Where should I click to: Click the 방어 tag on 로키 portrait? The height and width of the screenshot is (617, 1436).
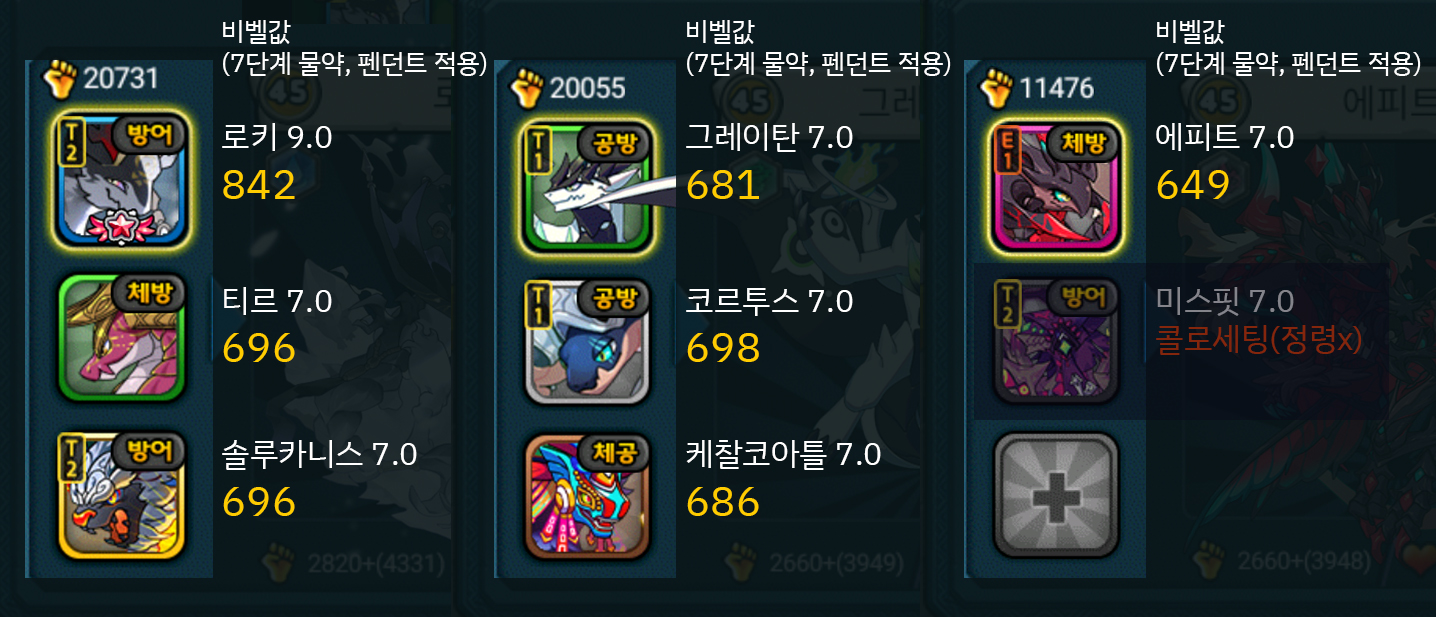tap(150, 133)
